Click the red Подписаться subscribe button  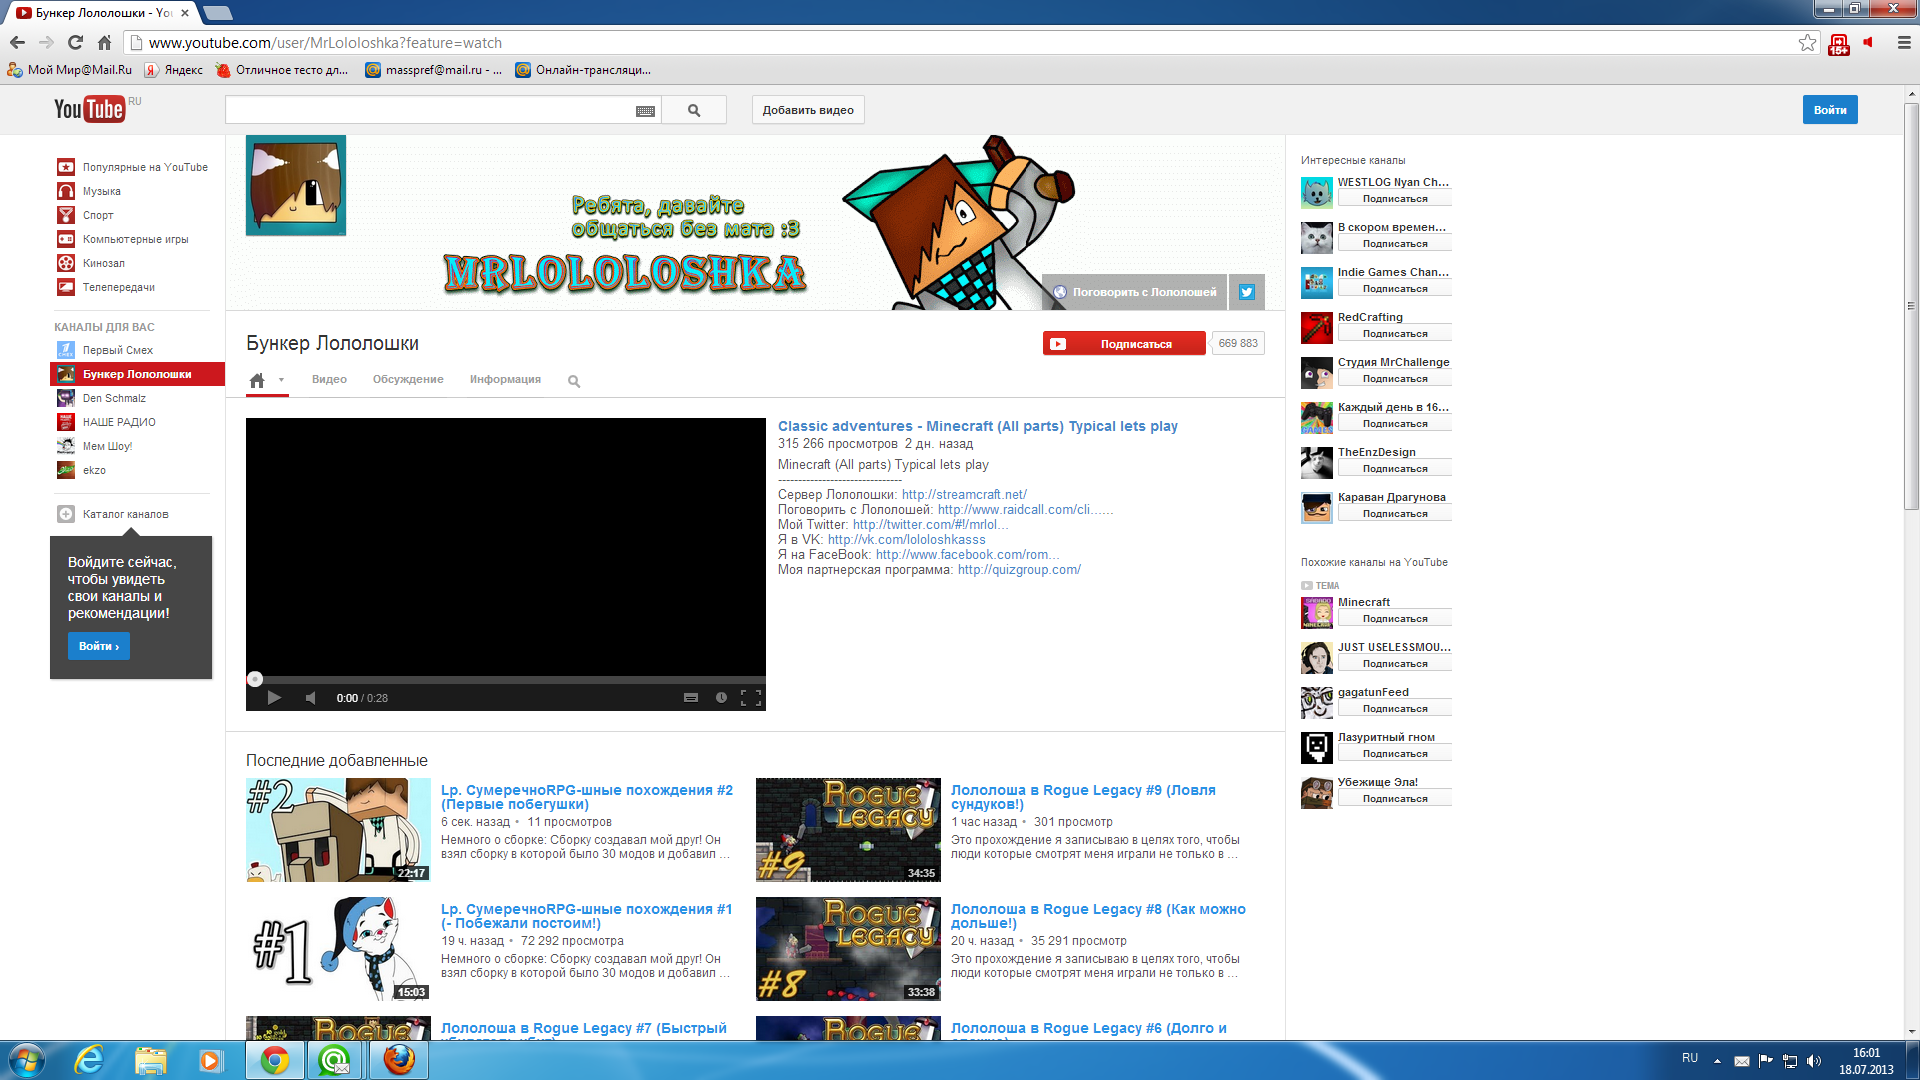coord(1124,344)
